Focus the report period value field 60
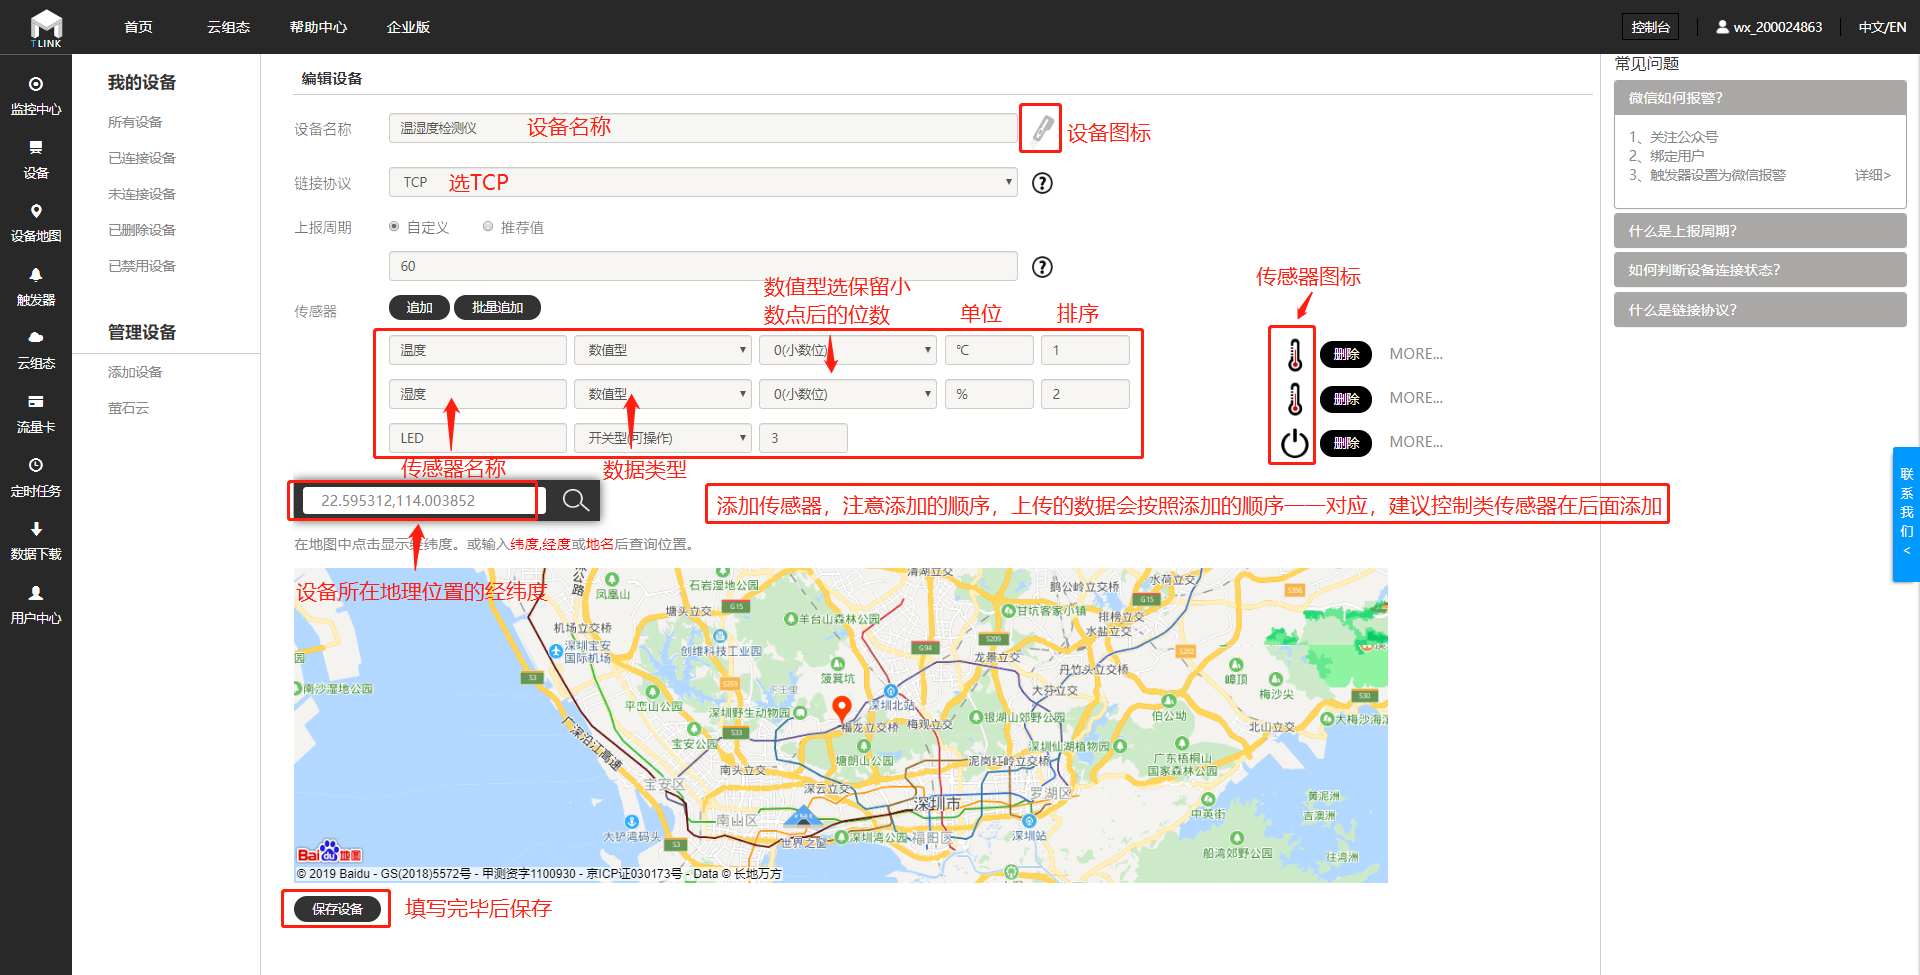 (703, 266)
